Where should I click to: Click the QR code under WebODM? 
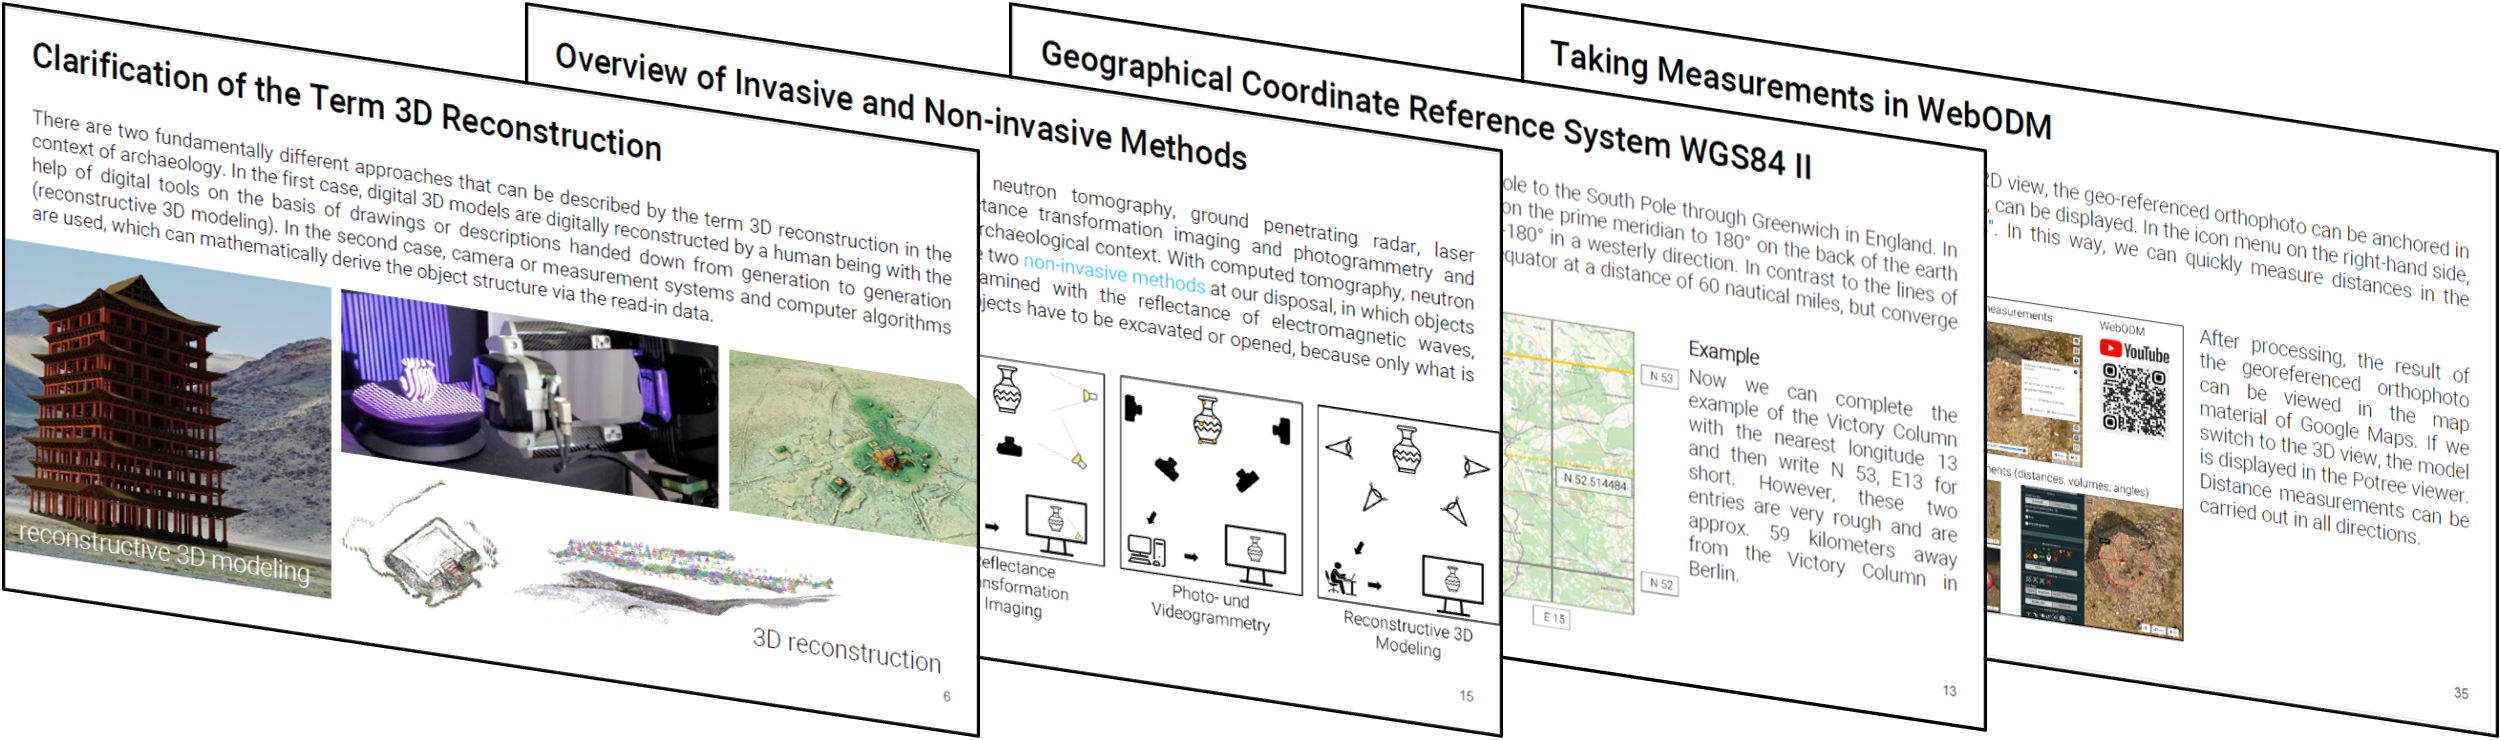tap(2133, 400)
